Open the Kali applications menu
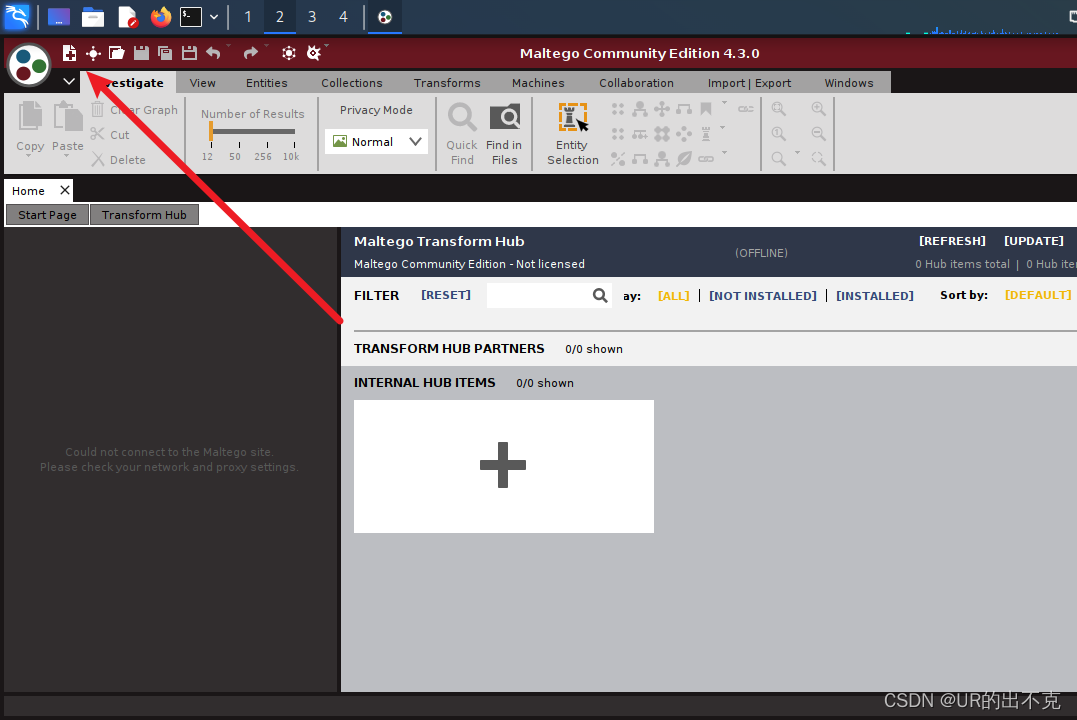Viewport: 1077px width, 720px height. pos(16,16)
